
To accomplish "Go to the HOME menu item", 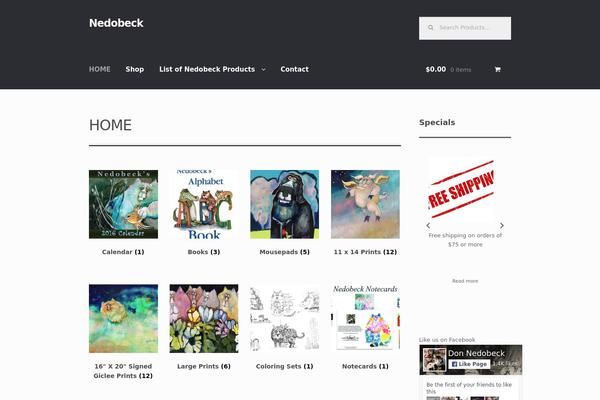I will point(99,69).
